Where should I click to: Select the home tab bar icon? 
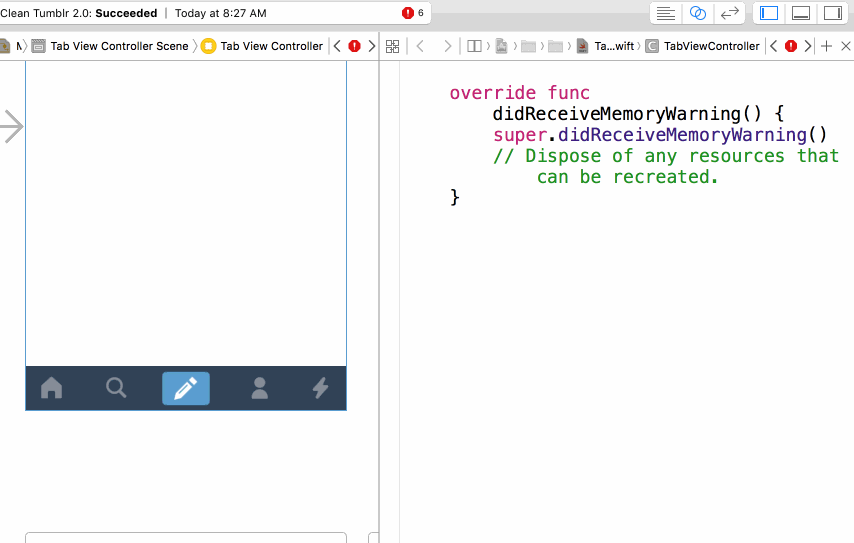pyautogui.click(x=52, y=388)
